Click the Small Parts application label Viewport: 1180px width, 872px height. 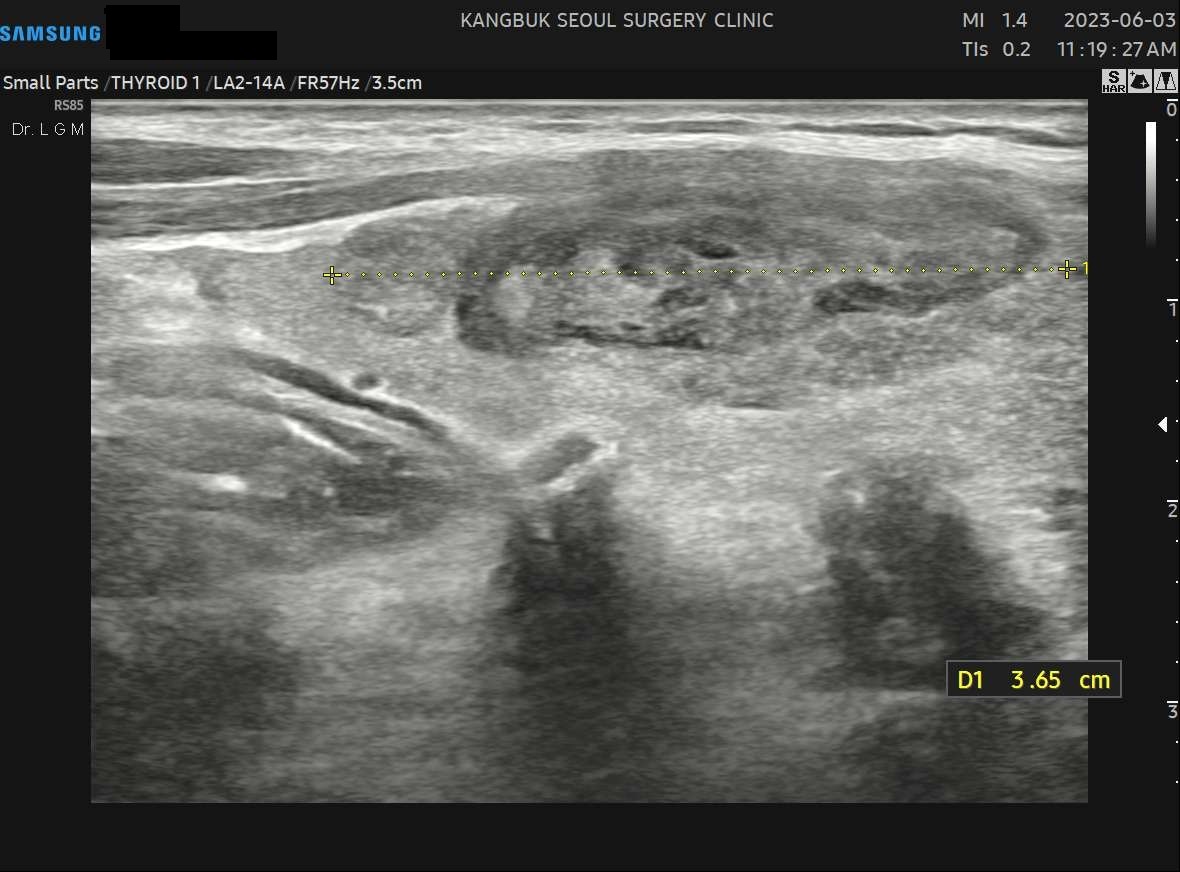pos(50,83)
